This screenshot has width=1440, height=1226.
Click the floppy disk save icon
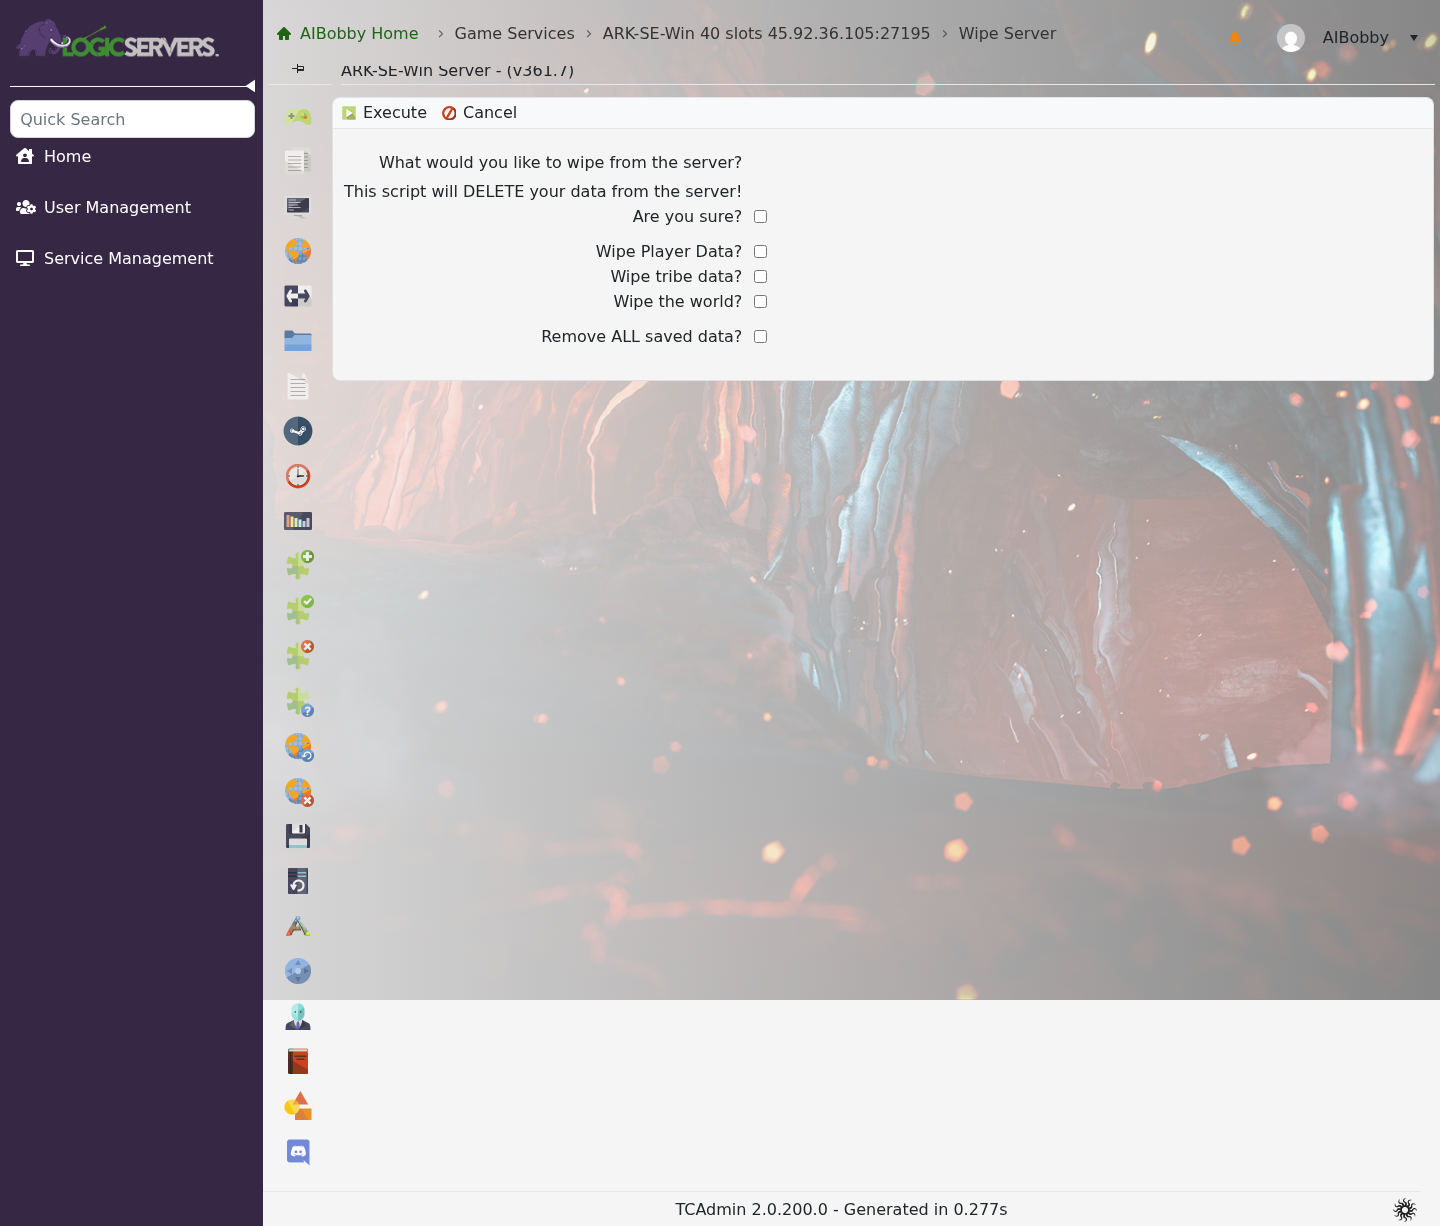pyautogui.click(x=298, y=836)
